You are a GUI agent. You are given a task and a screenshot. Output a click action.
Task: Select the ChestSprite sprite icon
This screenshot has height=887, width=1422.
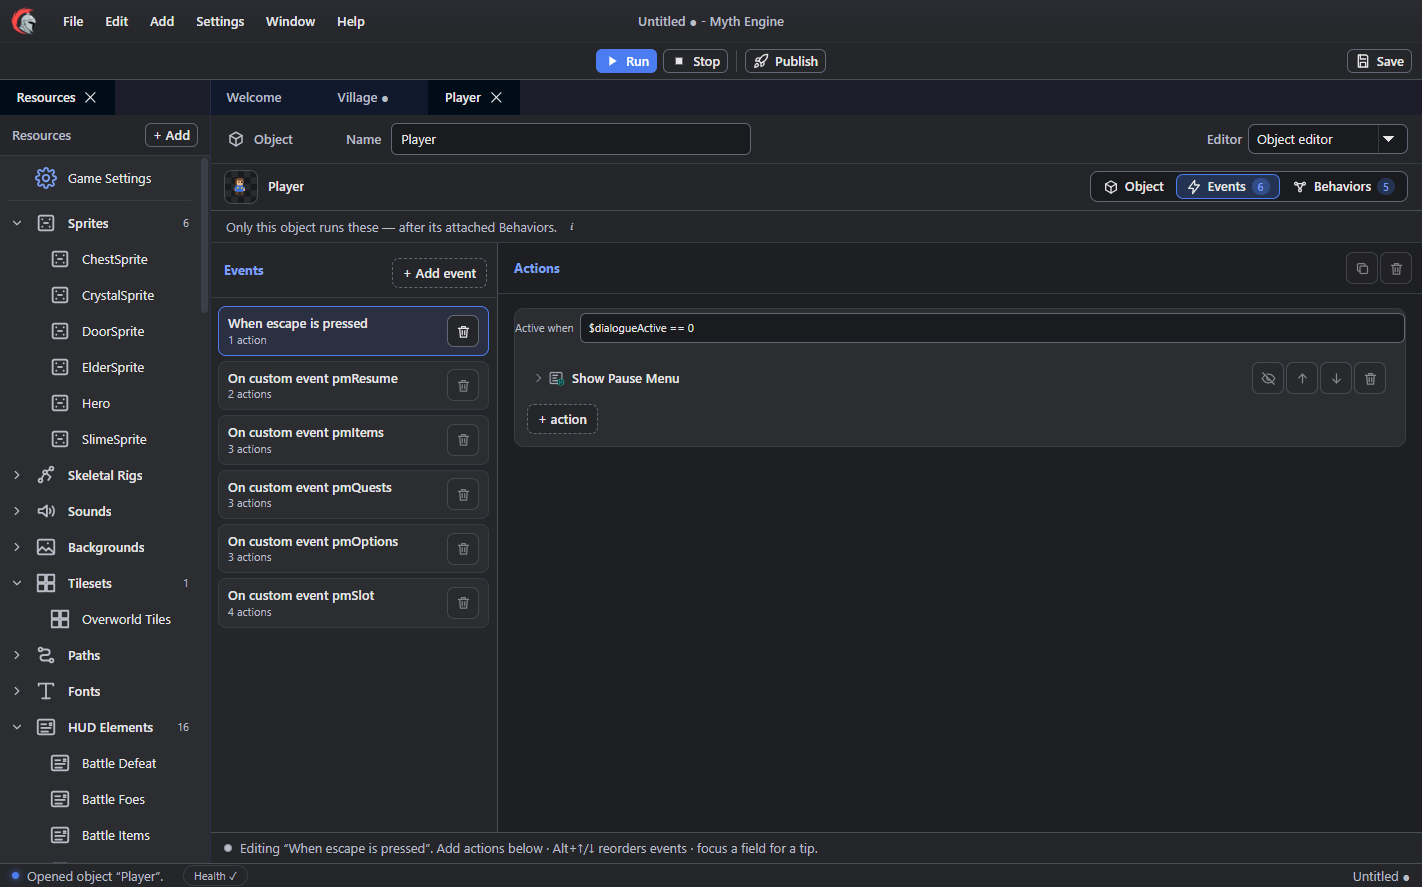[x=60, y=259]
